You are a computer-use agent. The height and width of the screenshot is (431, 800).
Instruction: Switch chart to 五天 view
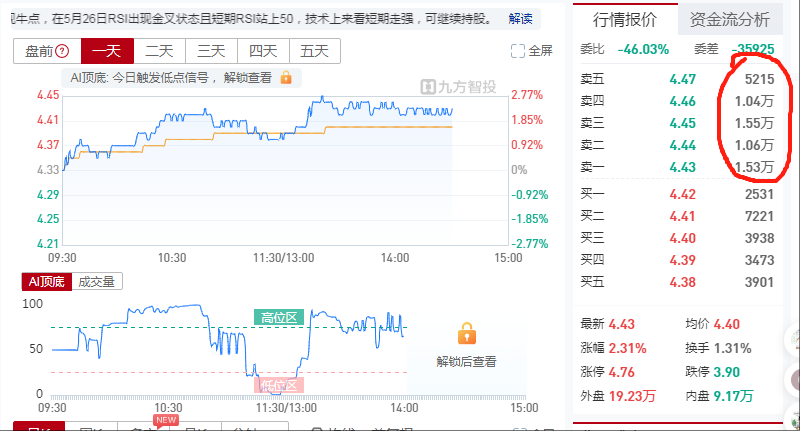pyautogui.click(x=314, y=51)
